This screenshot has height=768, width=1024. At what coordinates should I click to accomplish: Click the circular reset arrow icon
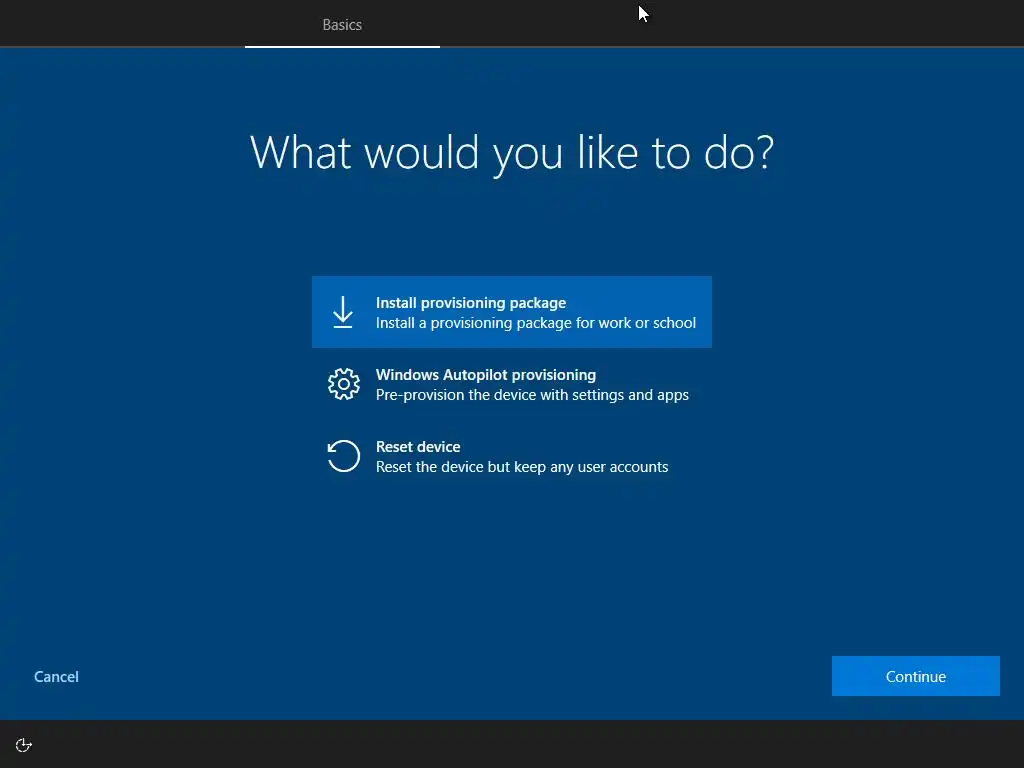tap(344, 456)
